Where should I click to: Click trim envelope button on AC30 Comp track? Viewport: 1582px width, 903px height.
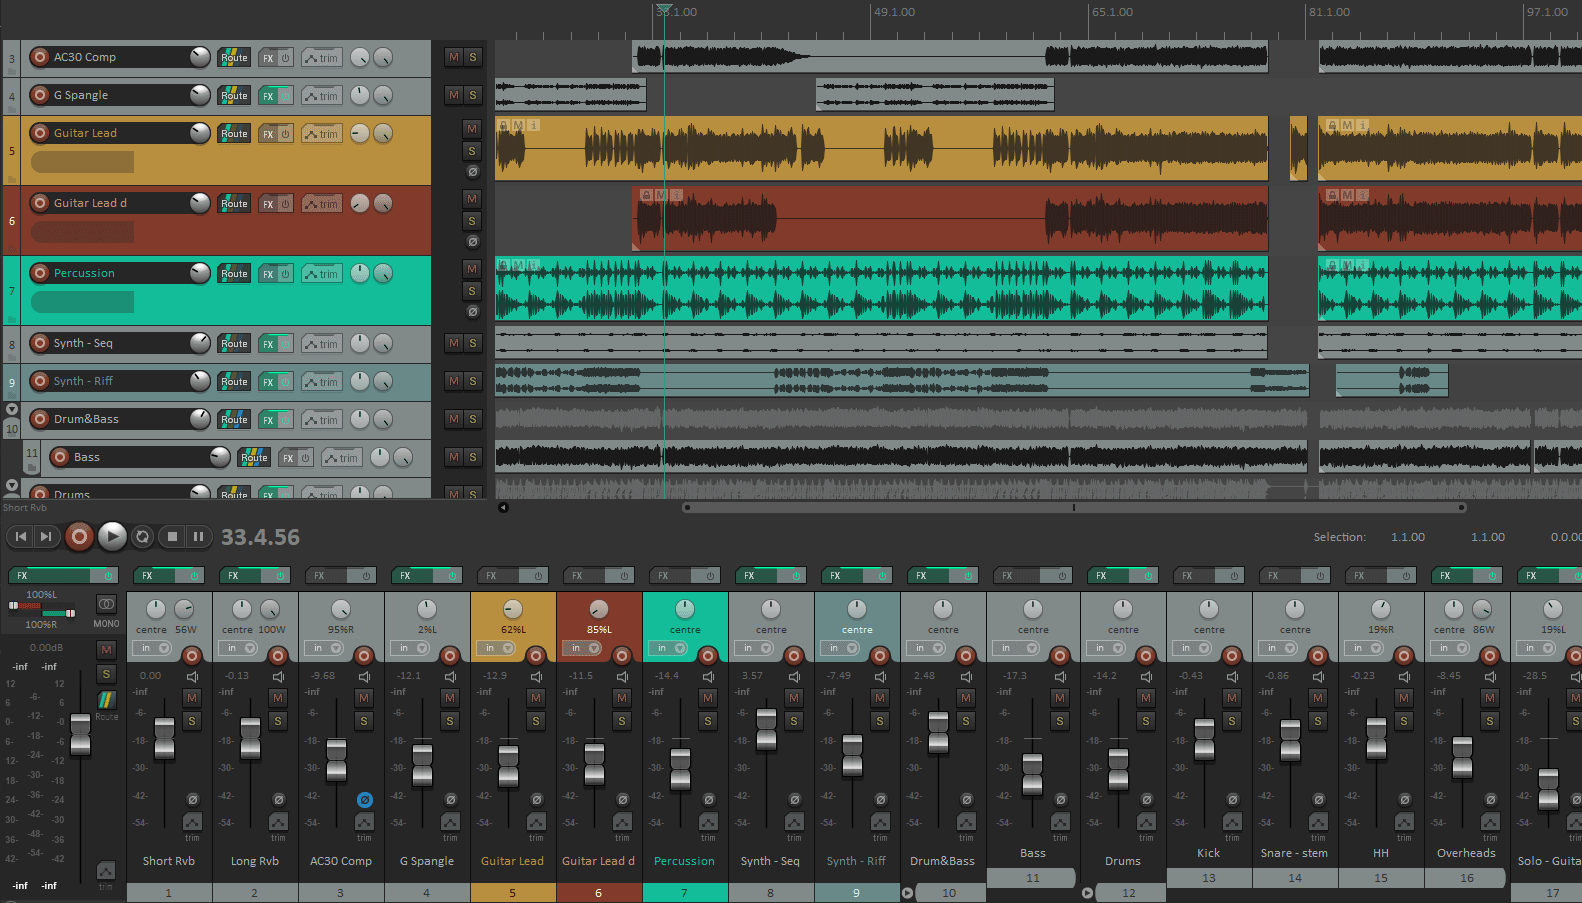[x=322, y=58]
